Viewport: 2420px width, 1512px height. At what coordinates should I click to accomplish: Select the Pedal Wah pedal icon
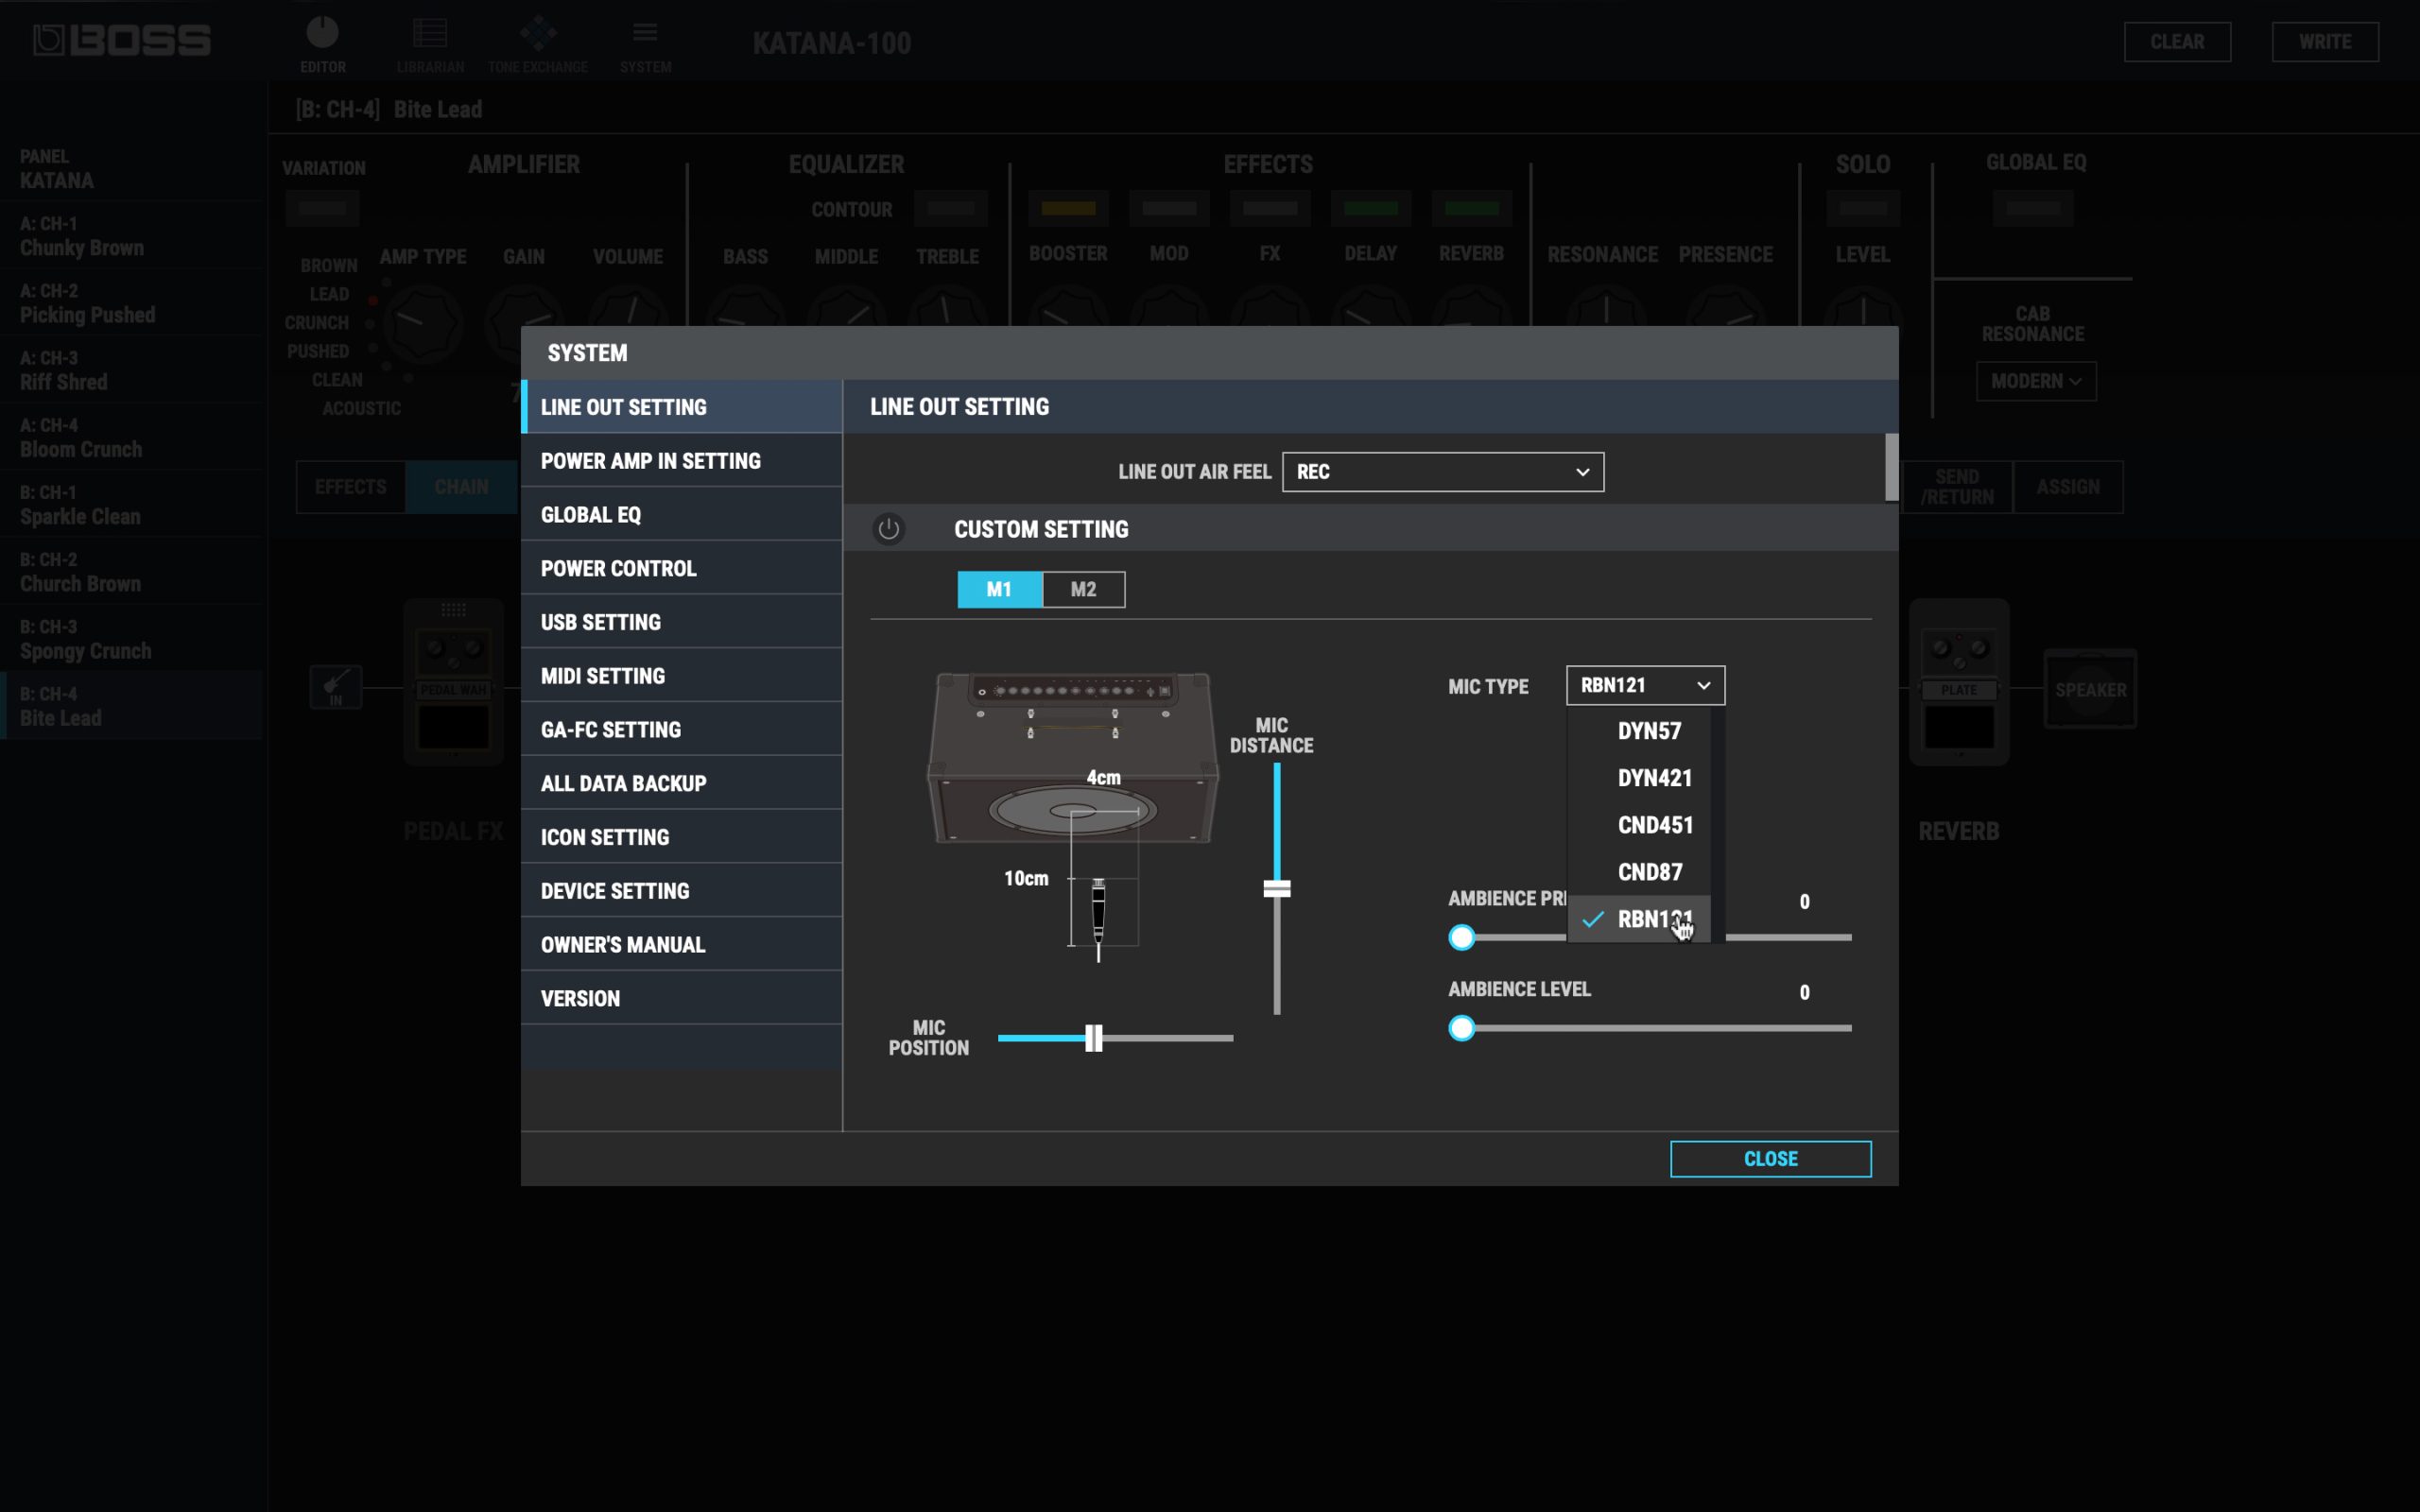453,681
